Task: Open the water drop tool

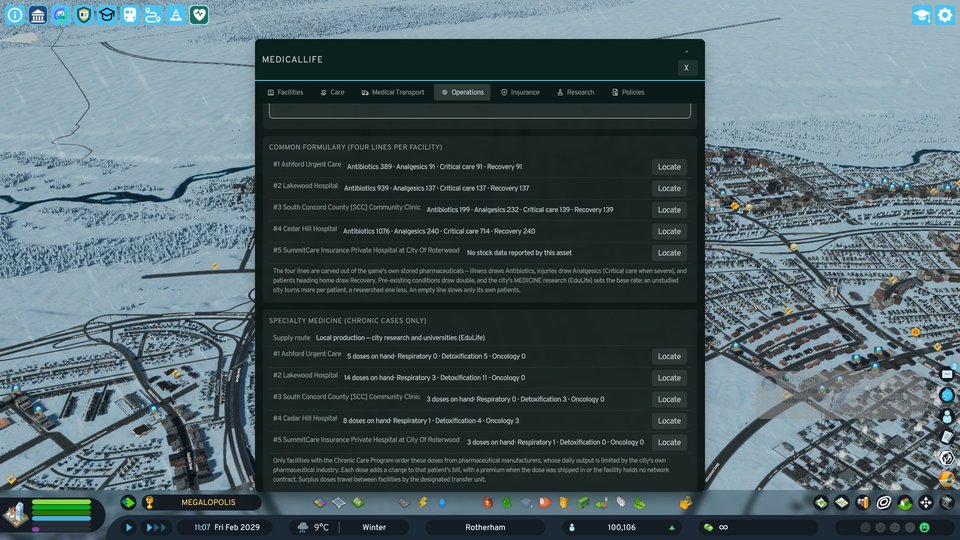Action: coord(441,503)
